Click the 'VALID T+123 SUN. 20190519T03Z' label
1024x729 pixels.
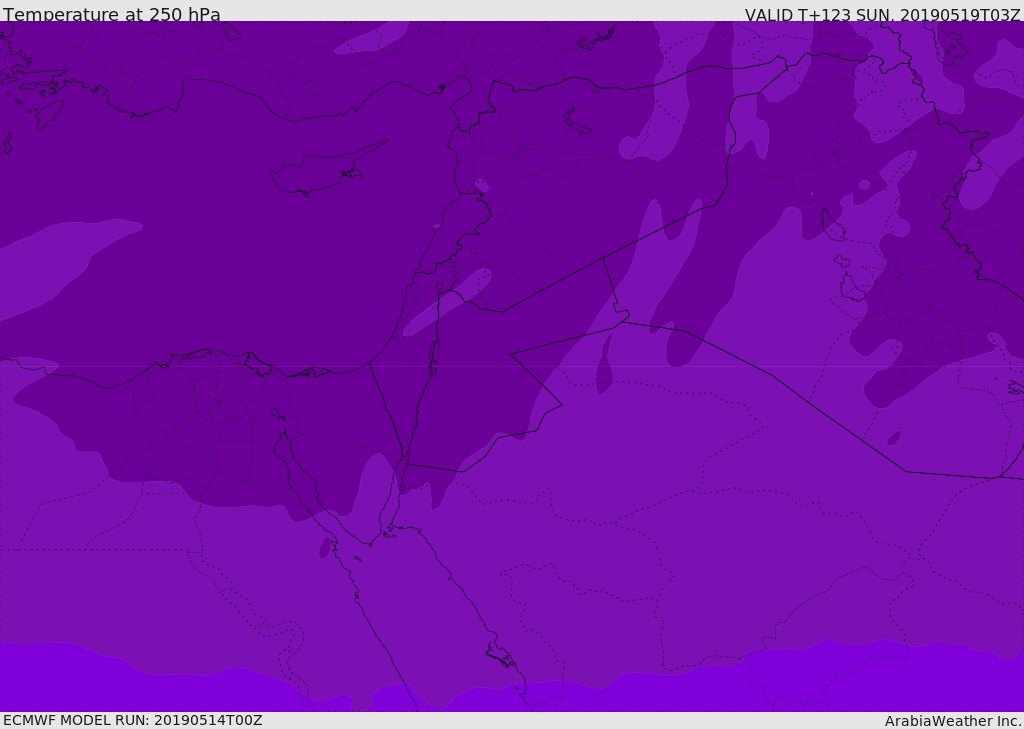click(x=882, y=14)
